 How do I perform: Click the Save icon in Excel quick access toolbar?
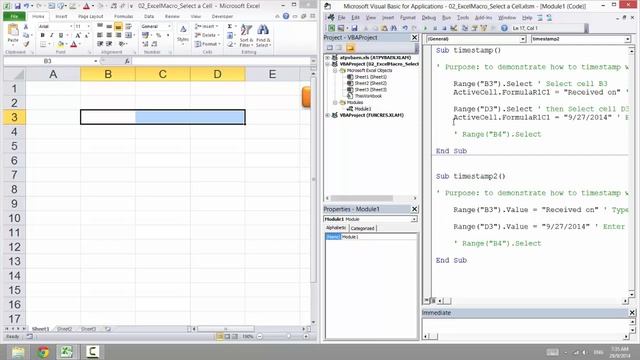[17, 6]
